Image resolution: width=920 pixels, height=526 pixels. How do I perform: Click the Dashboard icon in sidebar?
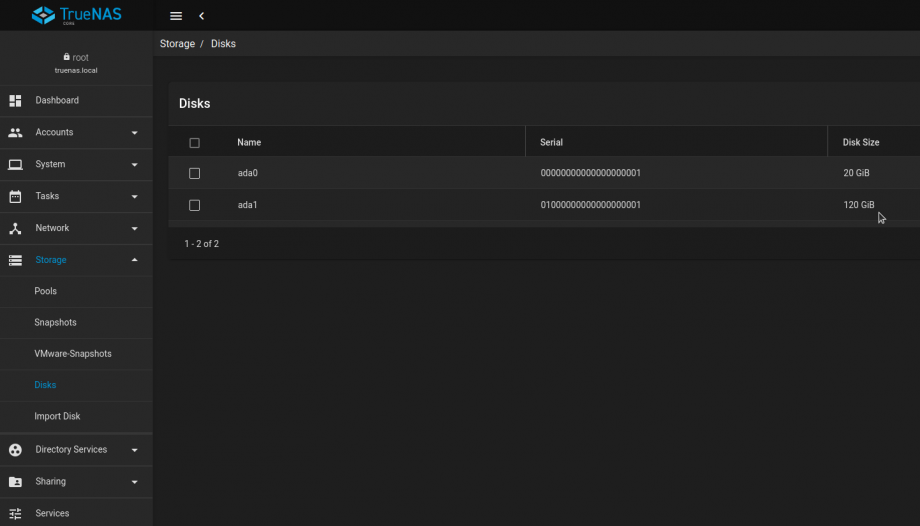tap(15, 100)
